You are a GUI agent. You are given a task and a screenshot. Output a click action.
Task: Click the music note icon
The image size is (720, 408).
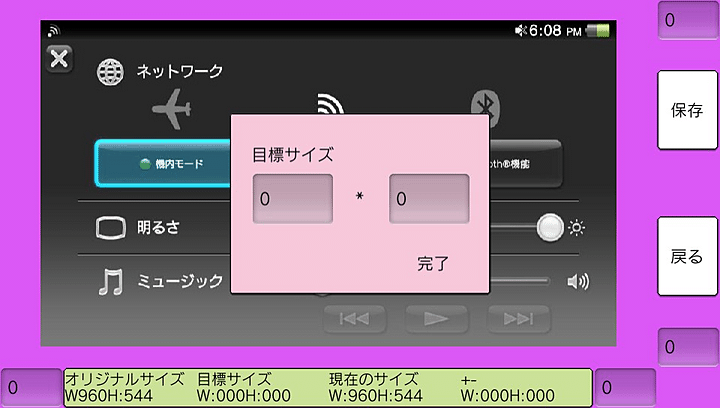tap(110, 282)
